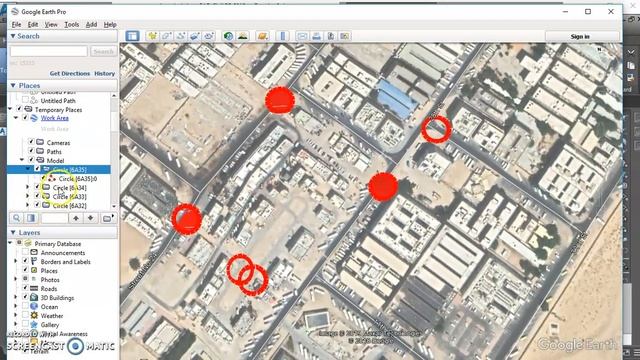Open the Email toolbar icon

coord(302,36)
